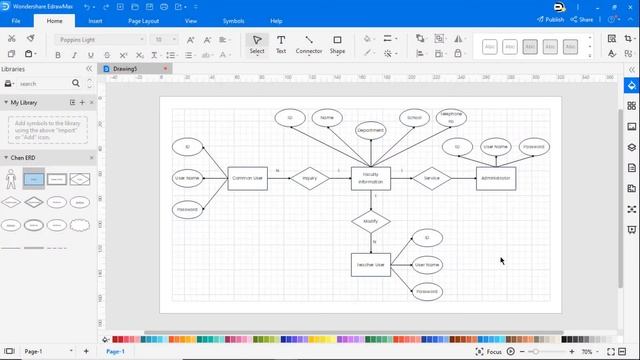Select the Text tool
The height and width of the screenshot is (360, 640).
pyautogui.click(x=281, y=44)
